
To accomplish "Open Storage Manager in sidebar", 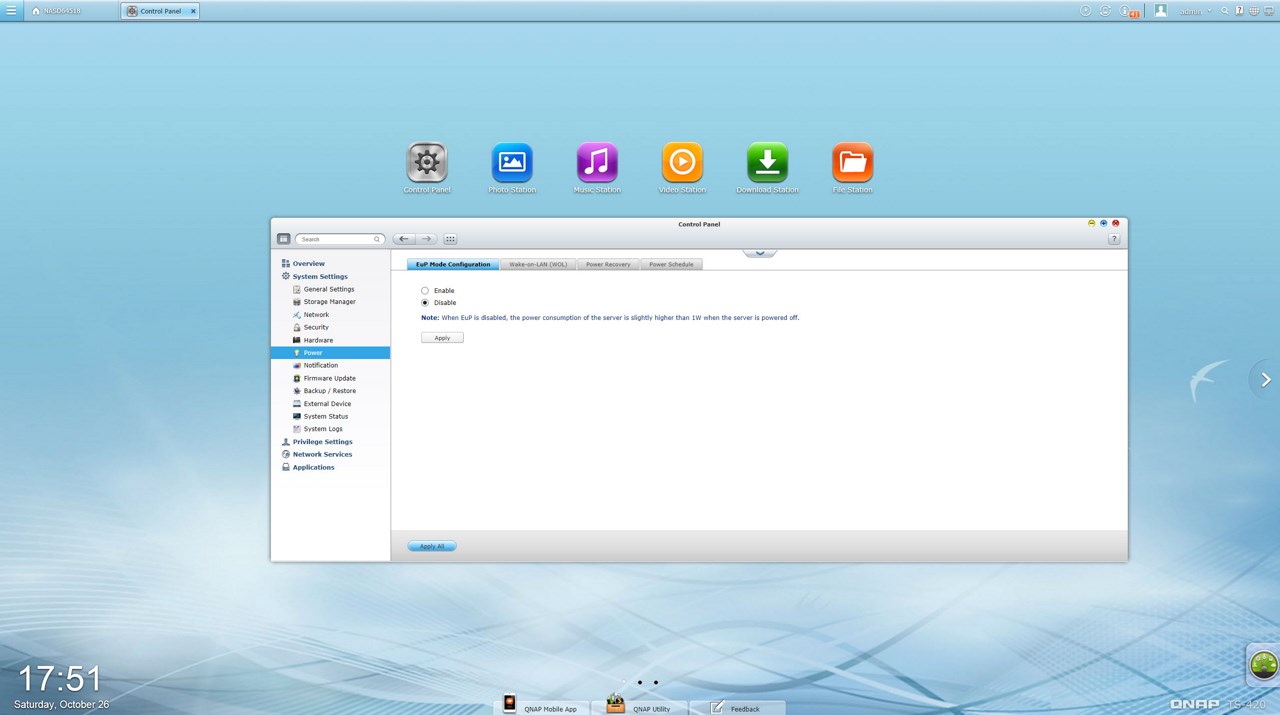I will (330, 302).
